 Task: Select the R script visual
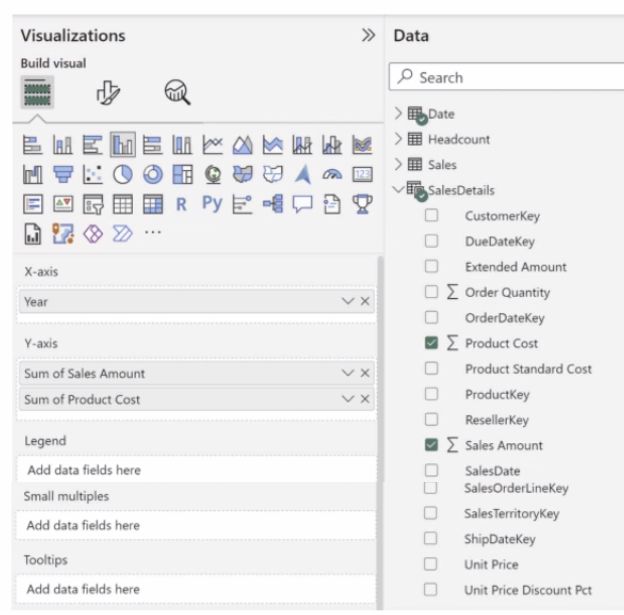point(181,204)
